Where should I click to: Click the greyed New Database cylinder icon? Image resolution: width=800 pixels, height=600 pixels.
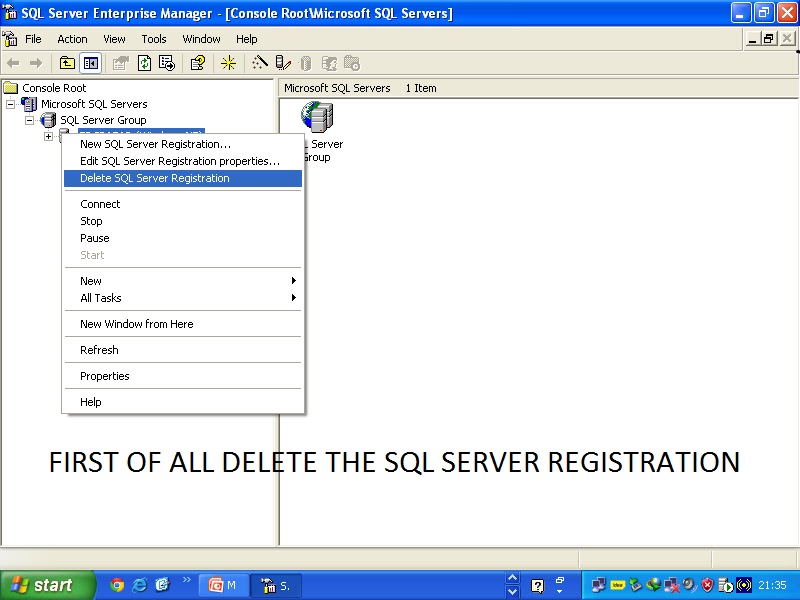point(306,63)
